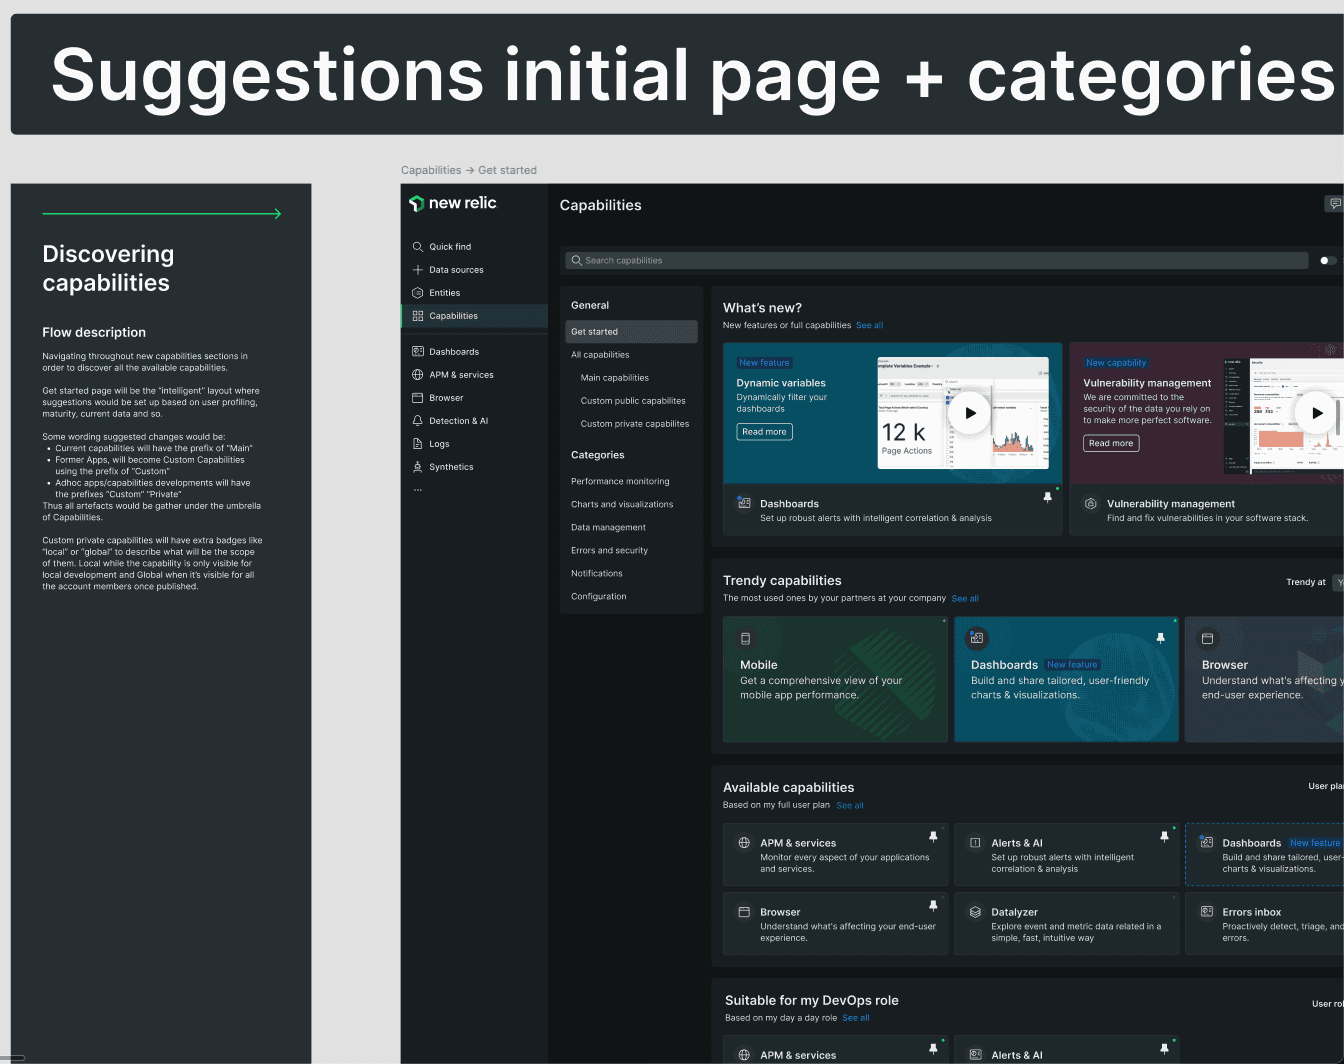Open Logs in the sidebar

click(x=439, y=444)
